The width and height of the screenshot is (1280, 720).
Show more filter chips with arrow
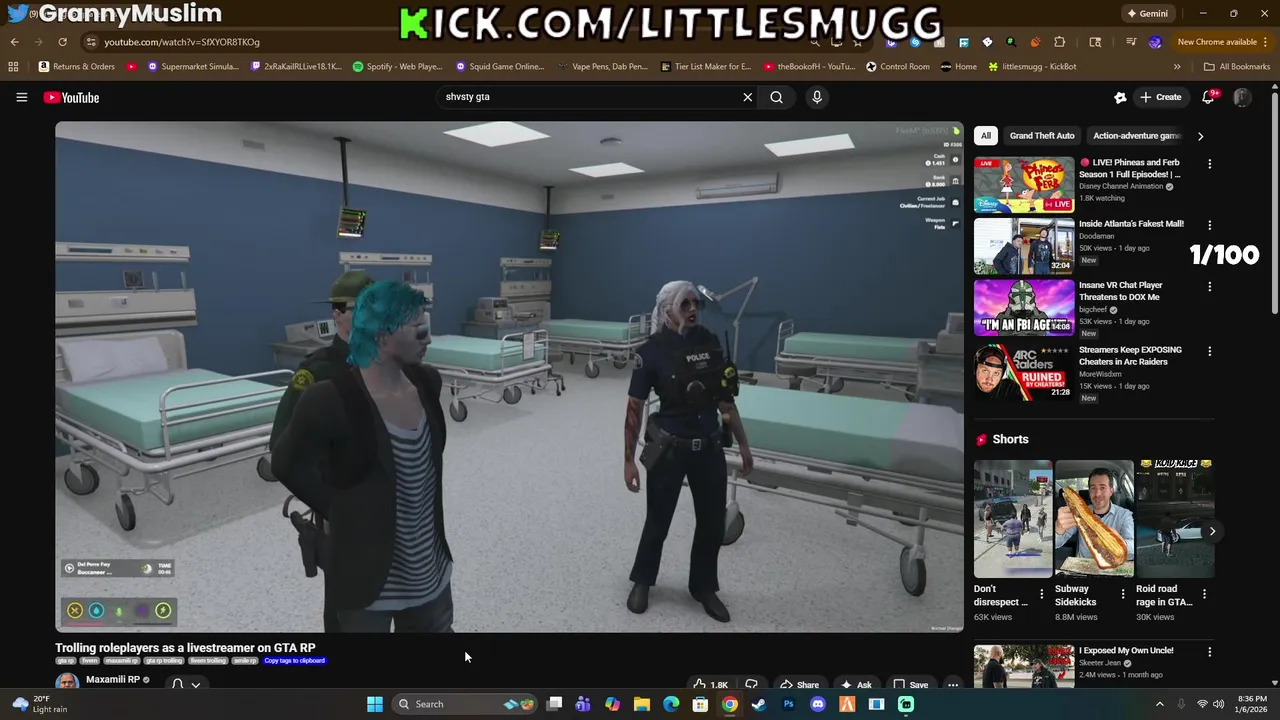click(x=1200, y=136)
